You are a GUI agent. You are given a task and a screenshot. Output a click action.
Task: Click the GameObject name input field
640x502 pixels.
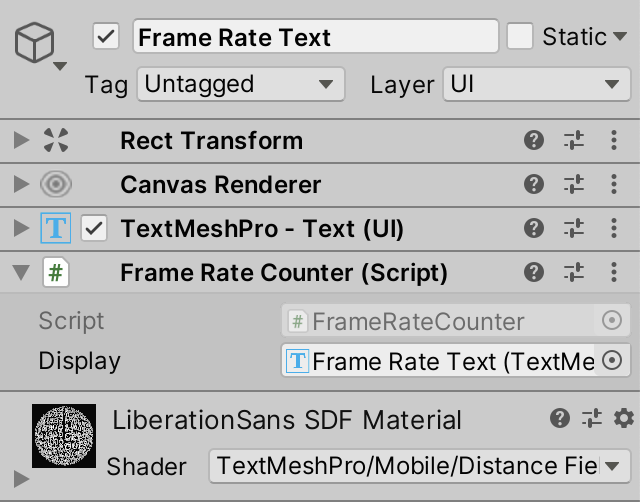pyautogui.click(x=315, y=37)
